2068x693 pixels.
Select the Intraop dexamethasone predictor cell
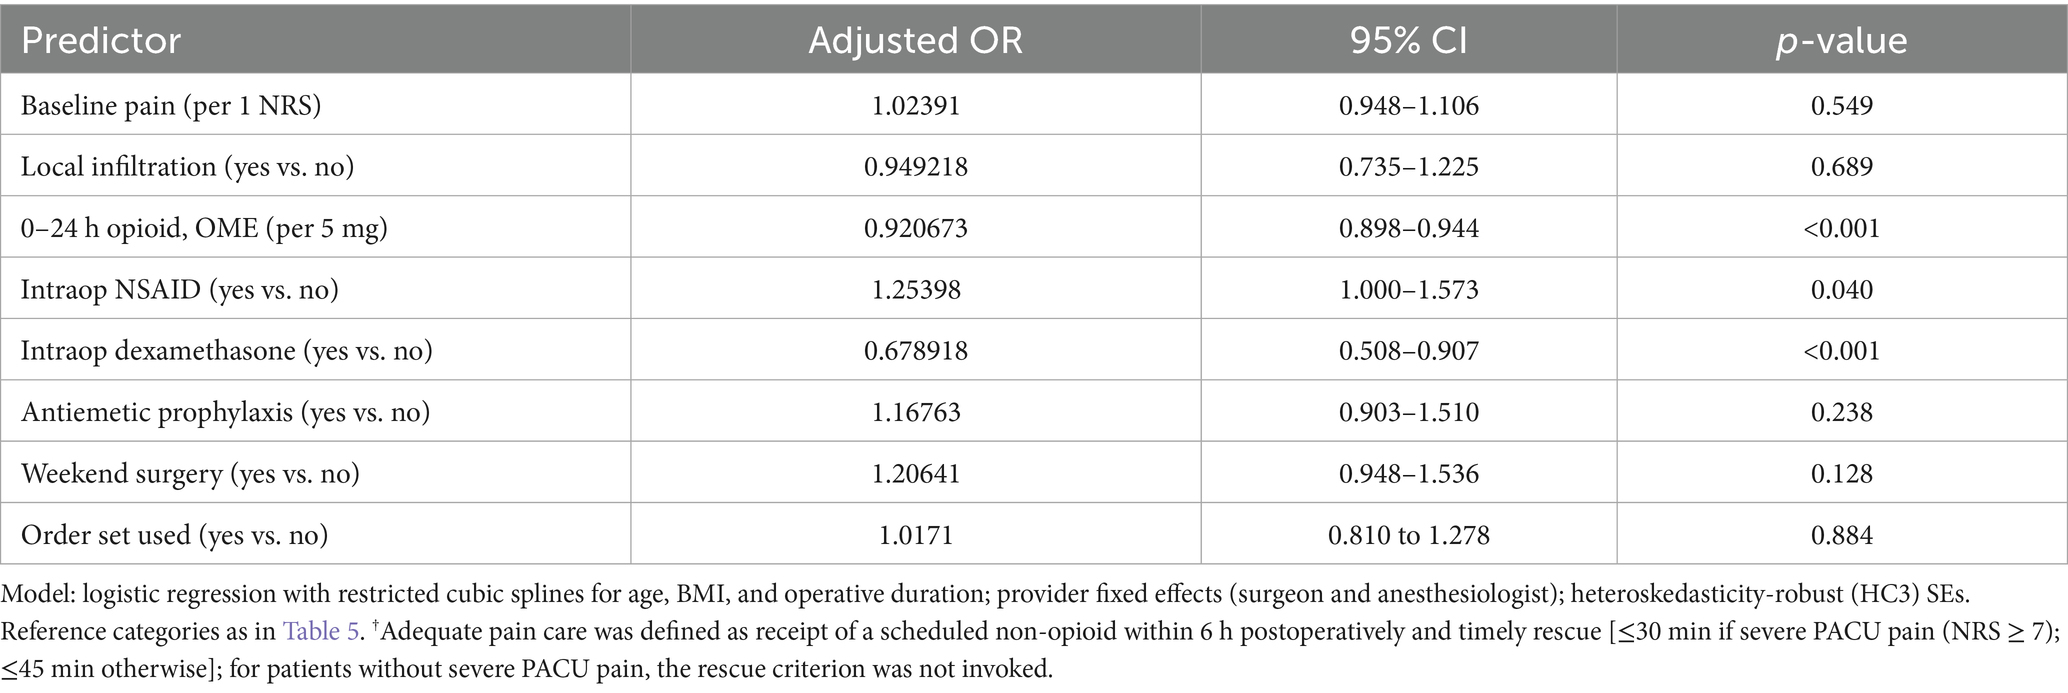pos(227,351)
